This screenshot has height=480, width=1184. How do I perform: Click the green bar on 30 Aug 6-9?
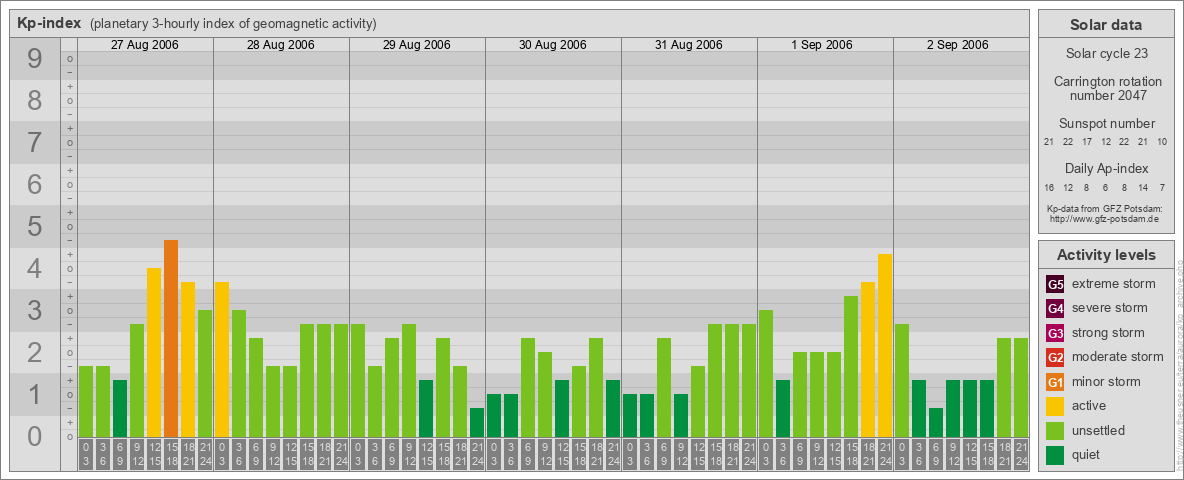(x=528, y=387)
